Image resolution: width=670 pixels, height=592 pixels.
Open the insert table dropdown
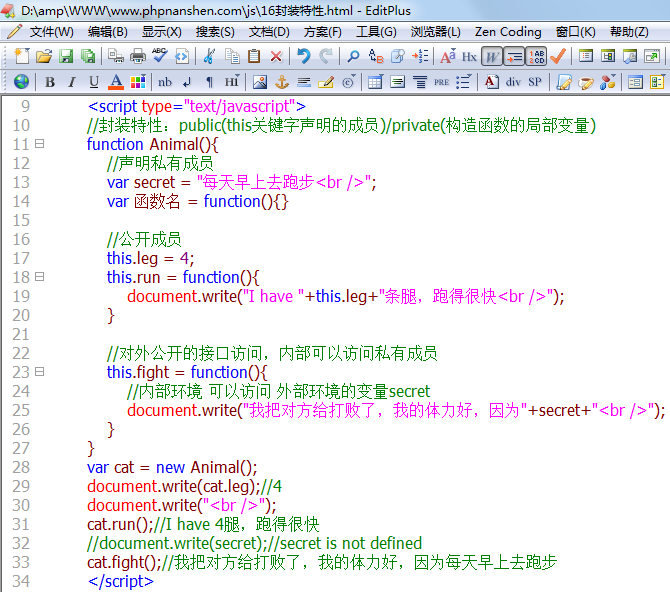pos(375,81)
